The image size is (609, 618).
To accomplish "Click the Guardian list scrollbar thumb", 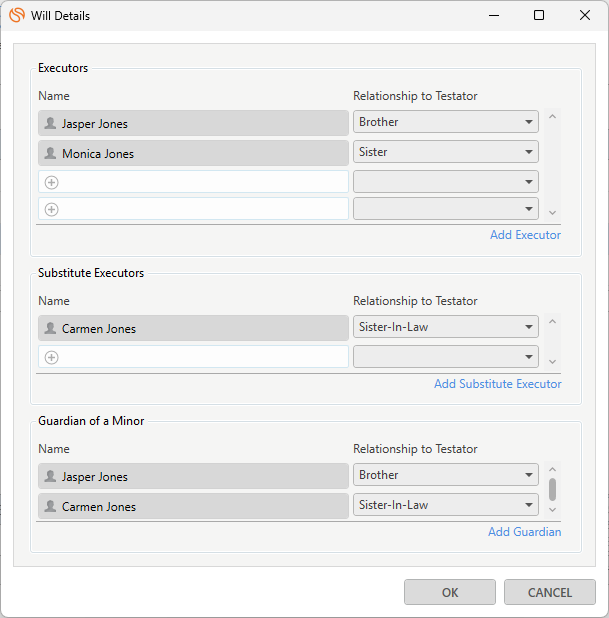I will 553,489.
